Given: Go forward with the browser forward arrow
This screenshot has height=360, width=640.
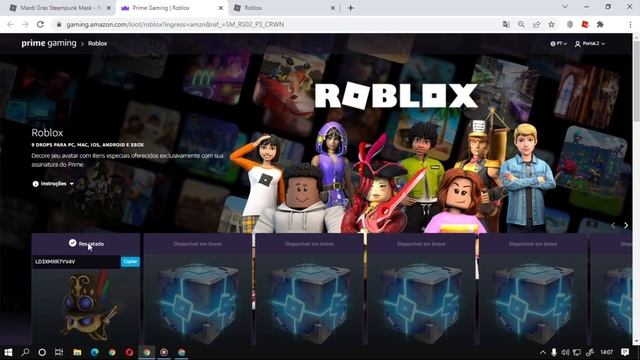Looking at the screenshot, I should point(25,24).
